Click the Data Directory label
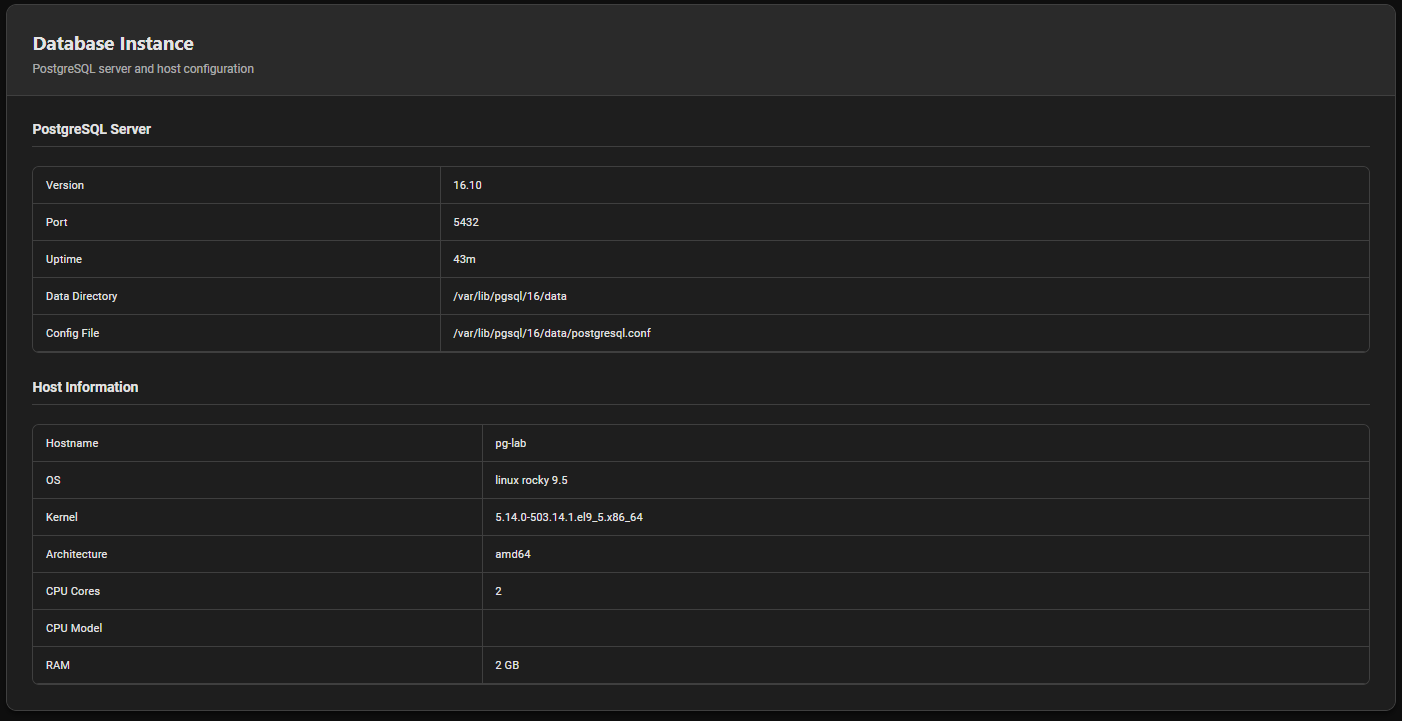This screenshot has height=721, width=1402. tap(82, 296)
